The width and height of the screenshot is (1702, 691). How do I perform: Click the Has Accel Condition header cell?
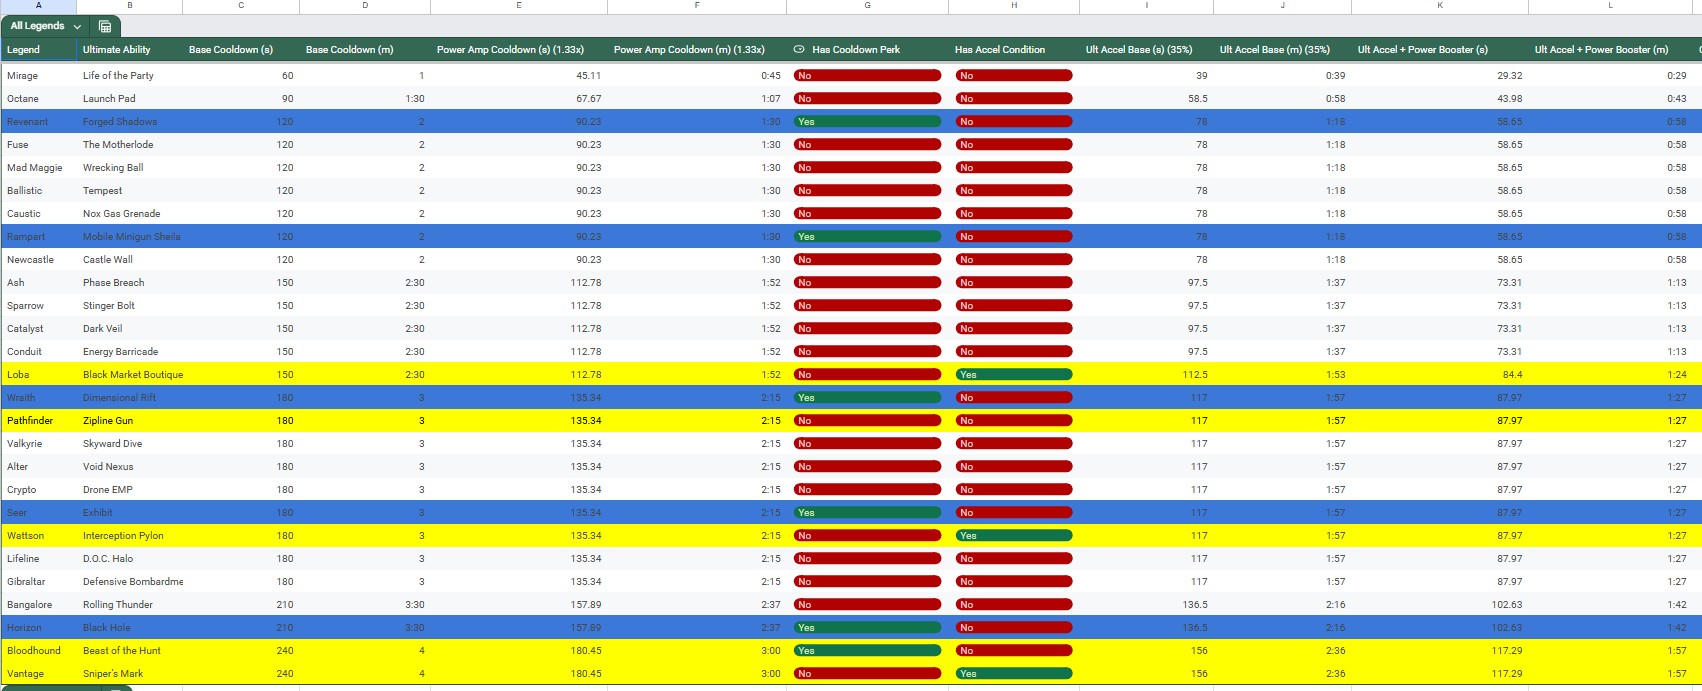(1014, 49)
